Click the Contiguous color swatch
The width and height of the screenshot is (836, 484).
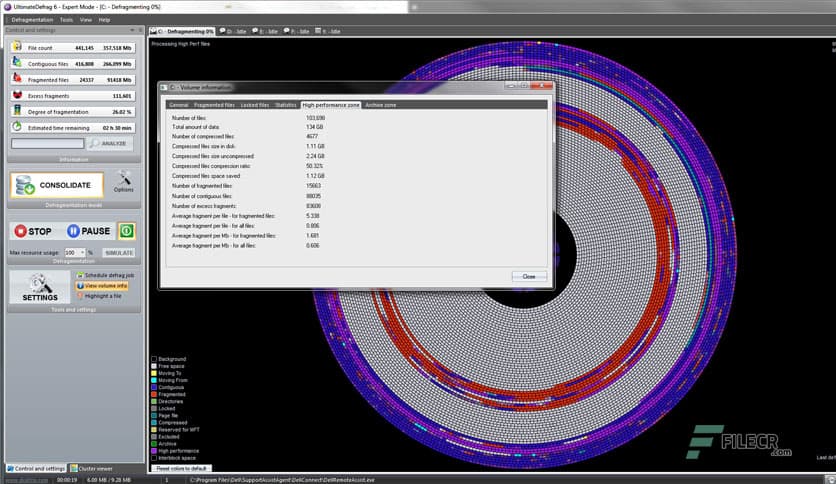pos(154,388)
